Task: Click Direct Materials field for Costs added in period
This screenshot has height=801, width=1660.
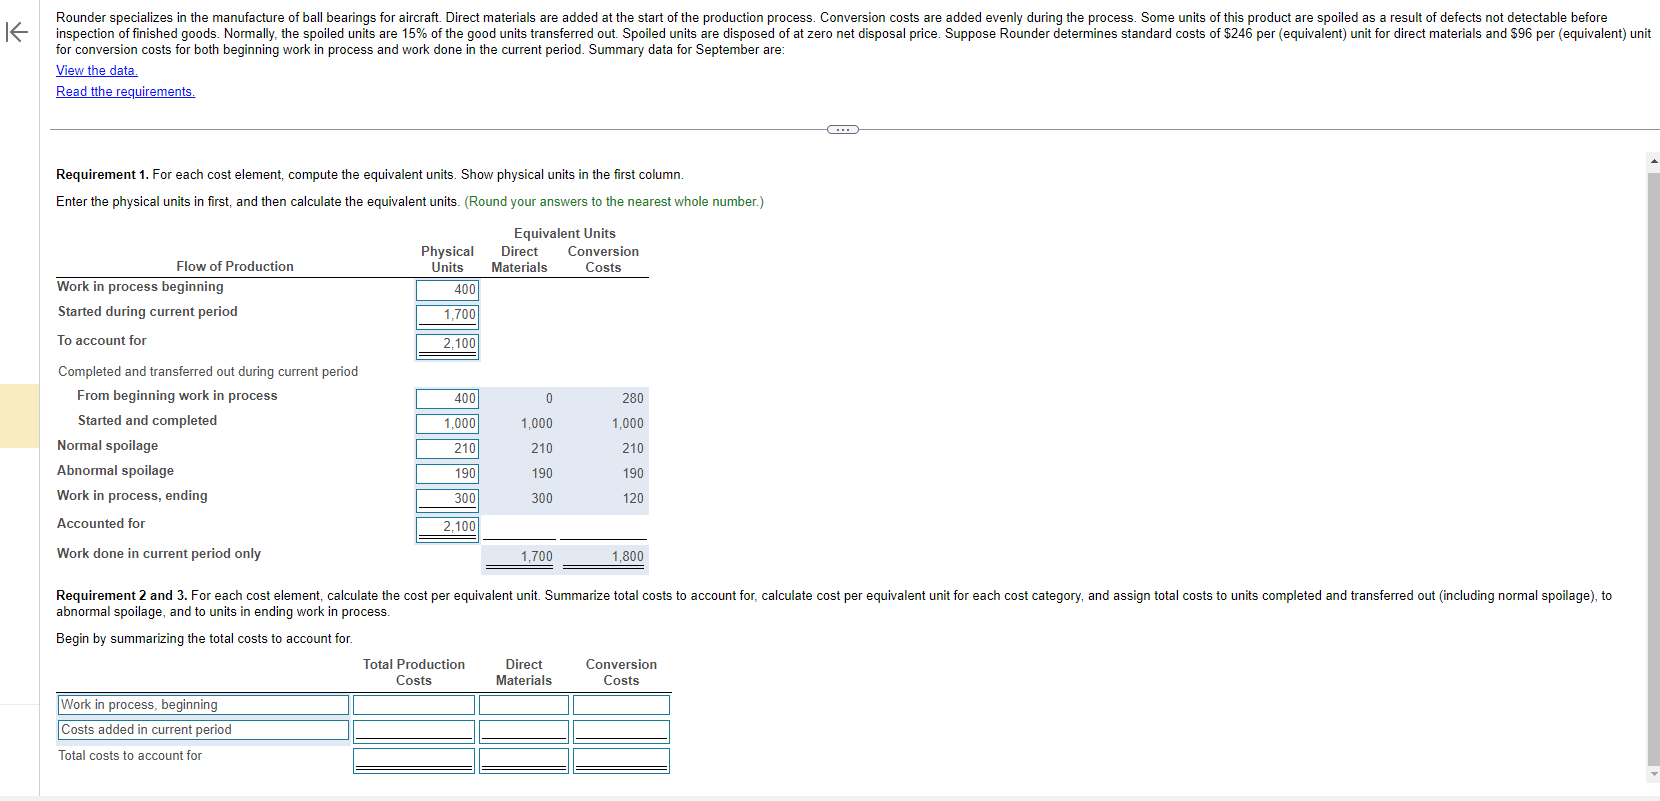Action: click(x=524, y=731)
